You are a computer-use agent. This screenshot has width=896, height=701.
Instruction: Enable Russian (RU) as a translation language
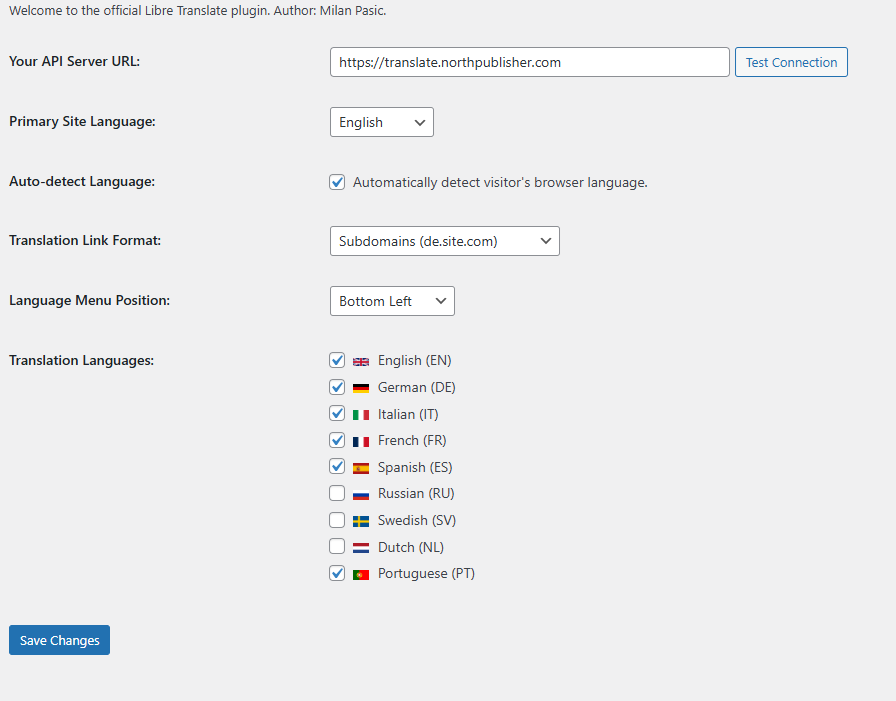337,493
